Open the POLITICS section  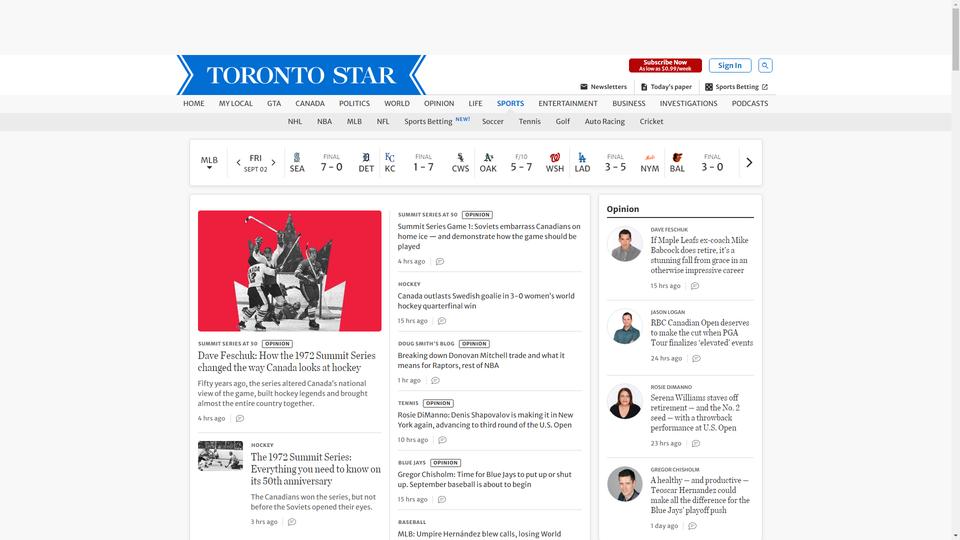click(x=354, y=103)
